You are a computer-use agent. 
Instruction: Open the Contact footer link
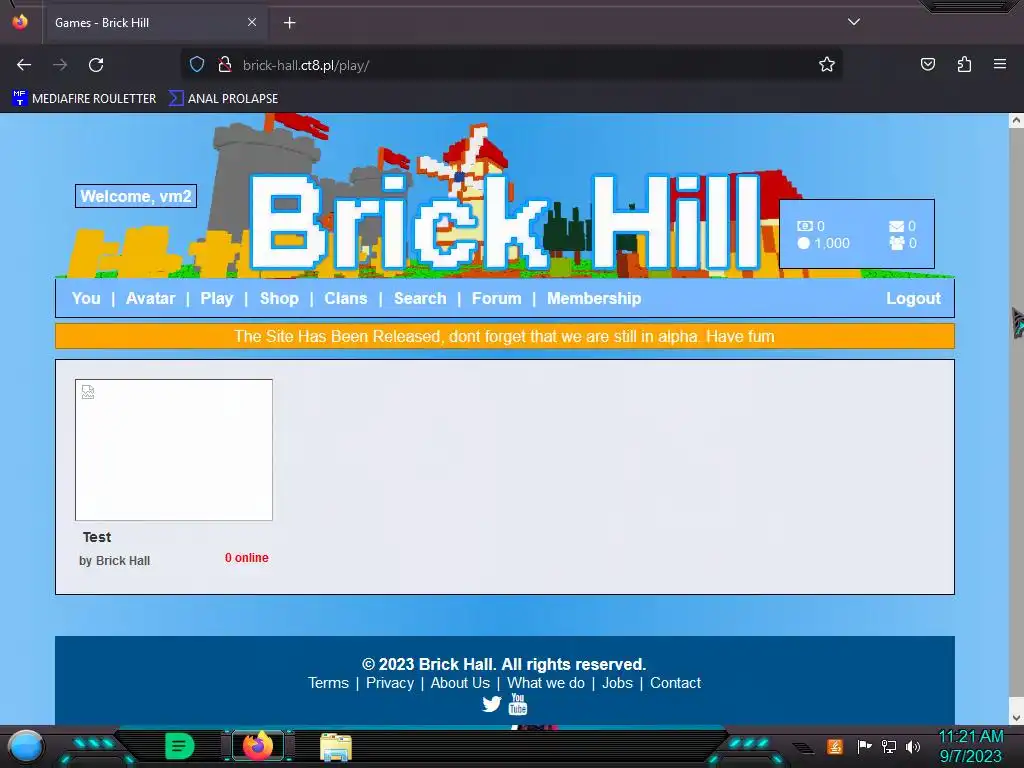point(675,683)
